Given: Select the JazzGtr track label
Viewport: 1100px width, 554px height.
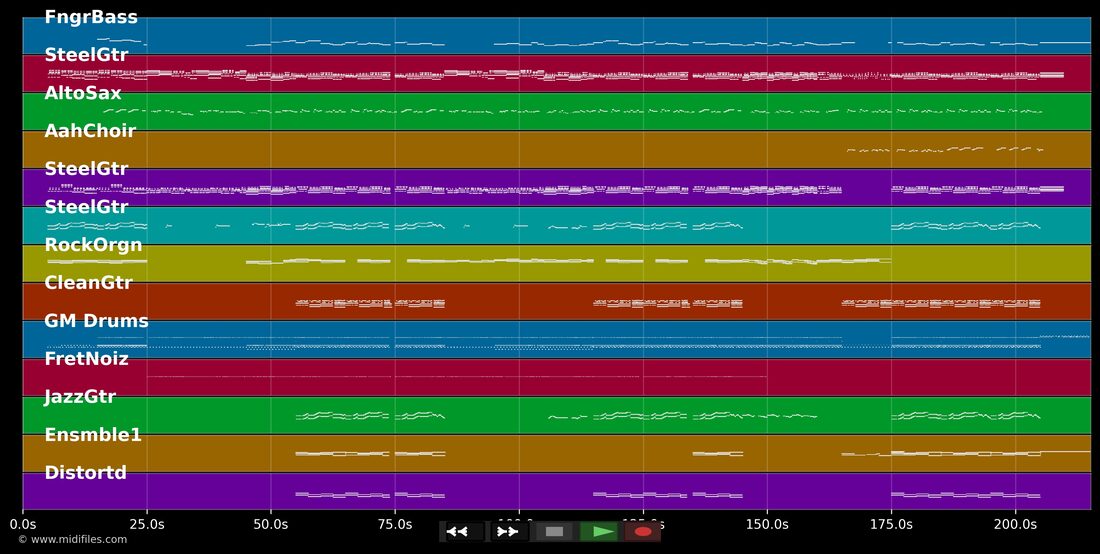Looking at the screenshot, I should pos(80,398).
